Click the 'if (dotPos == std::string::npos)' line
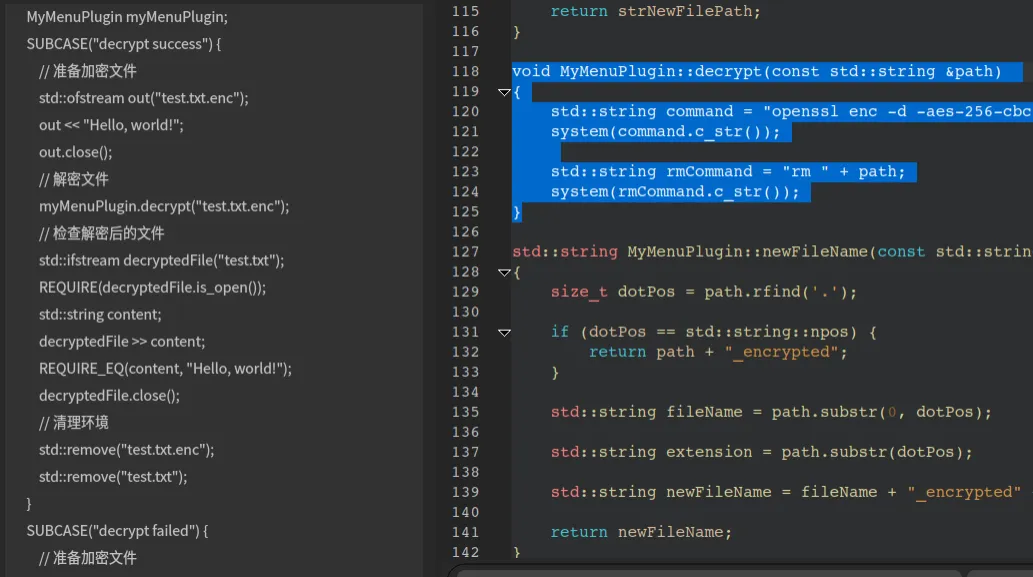This screenshot has height=577, width=1033. [713, 332]
